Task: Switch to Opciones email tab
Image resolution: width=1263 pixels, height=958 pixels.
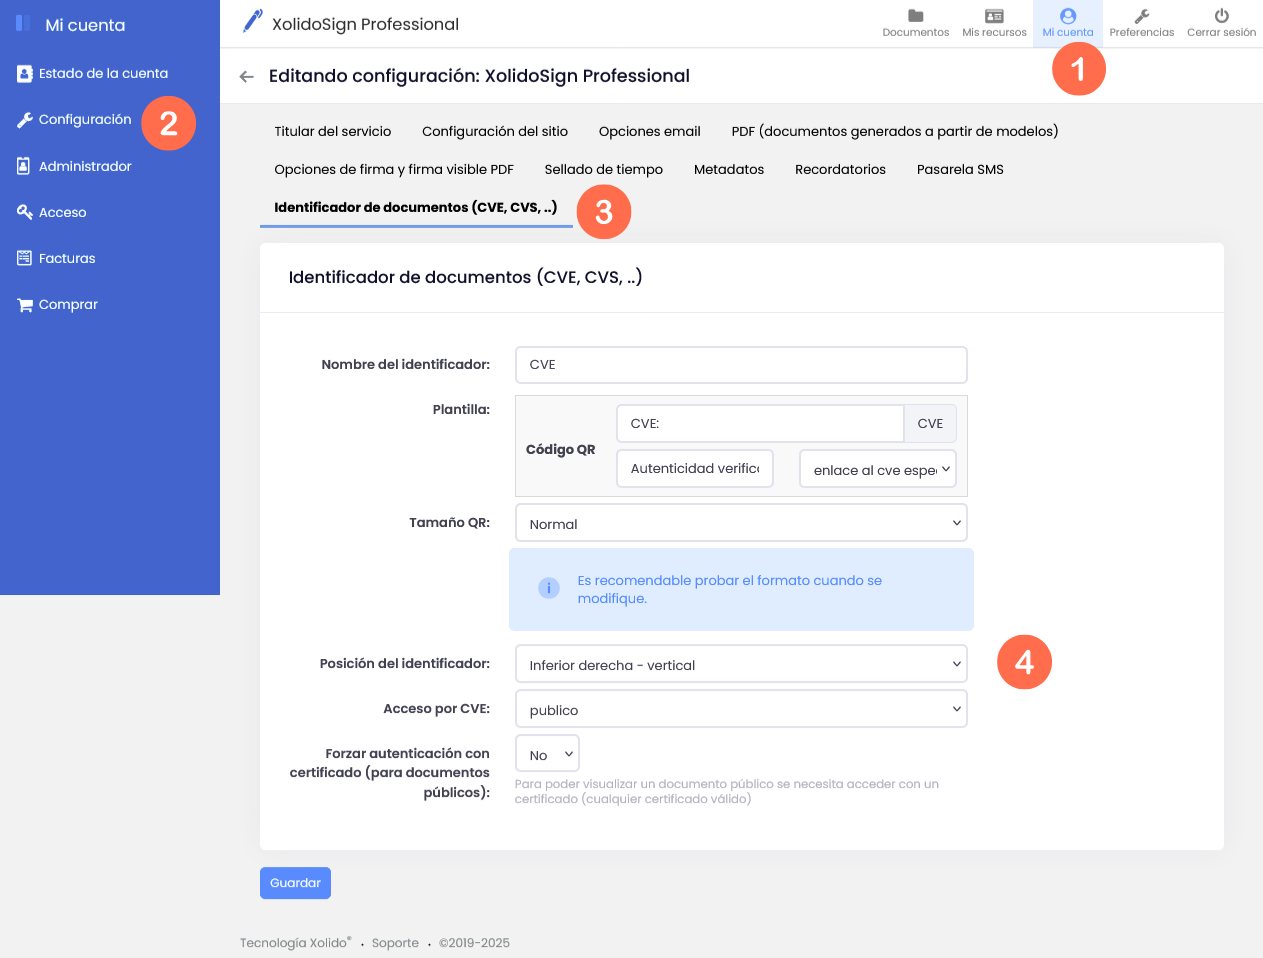Action: pos(650,132)
